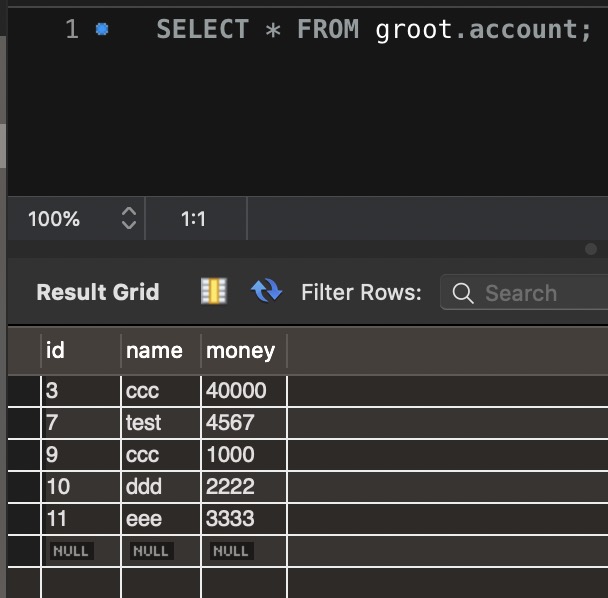Click the money cell showing 1000

click(242, 455)
